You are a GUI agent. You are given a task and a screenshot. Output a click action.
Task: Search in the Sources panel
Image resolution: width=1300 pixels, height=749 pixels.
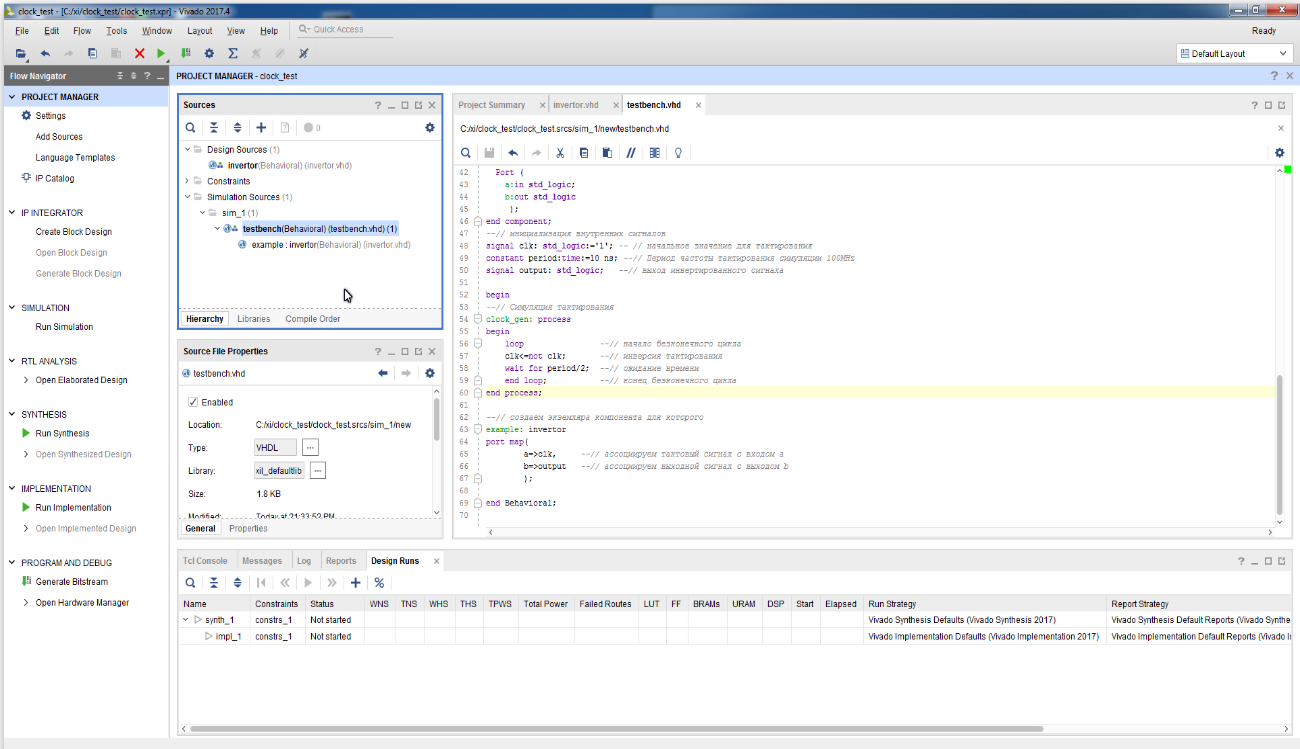click(190, 128)
